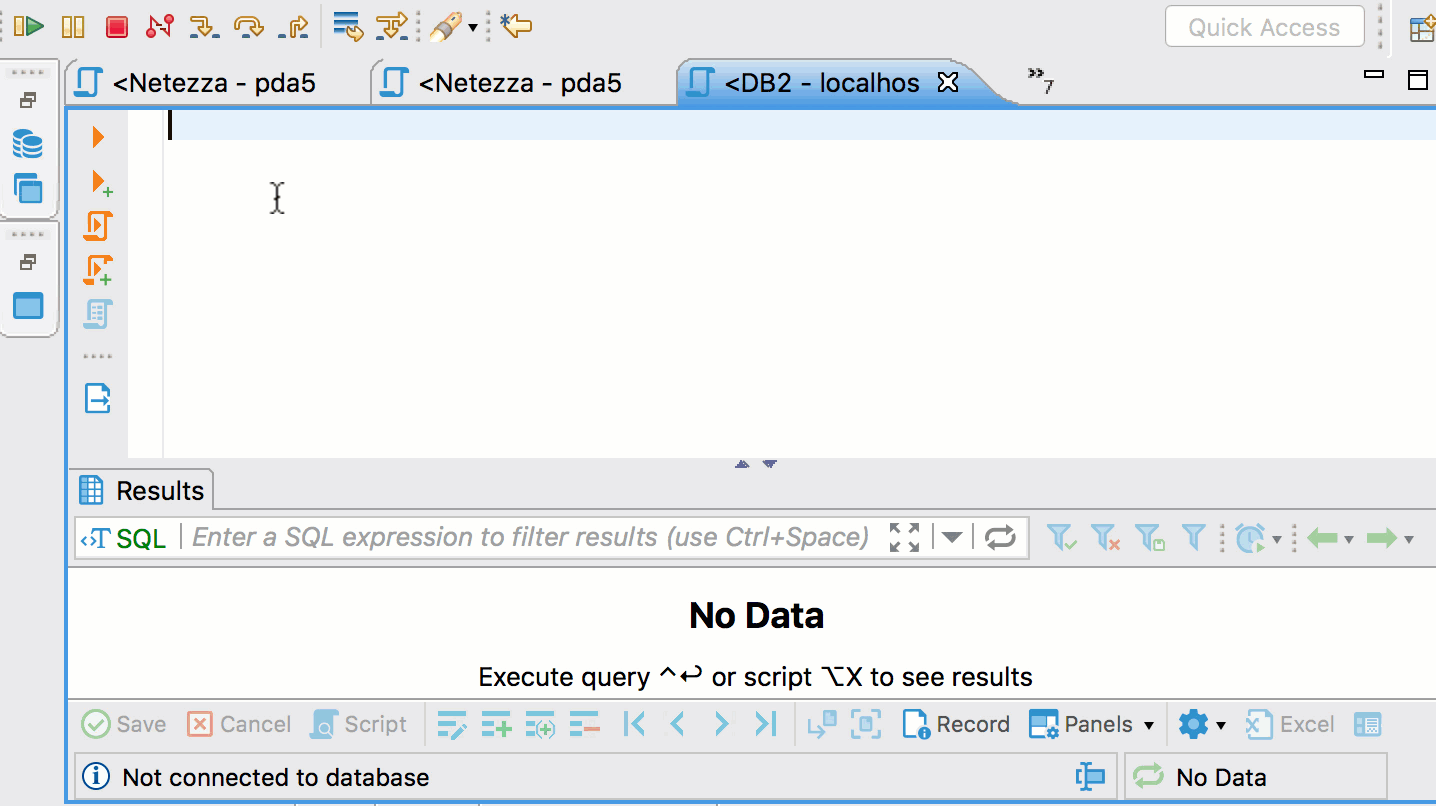Show the hidden editor tabs list

(1041, 81)
